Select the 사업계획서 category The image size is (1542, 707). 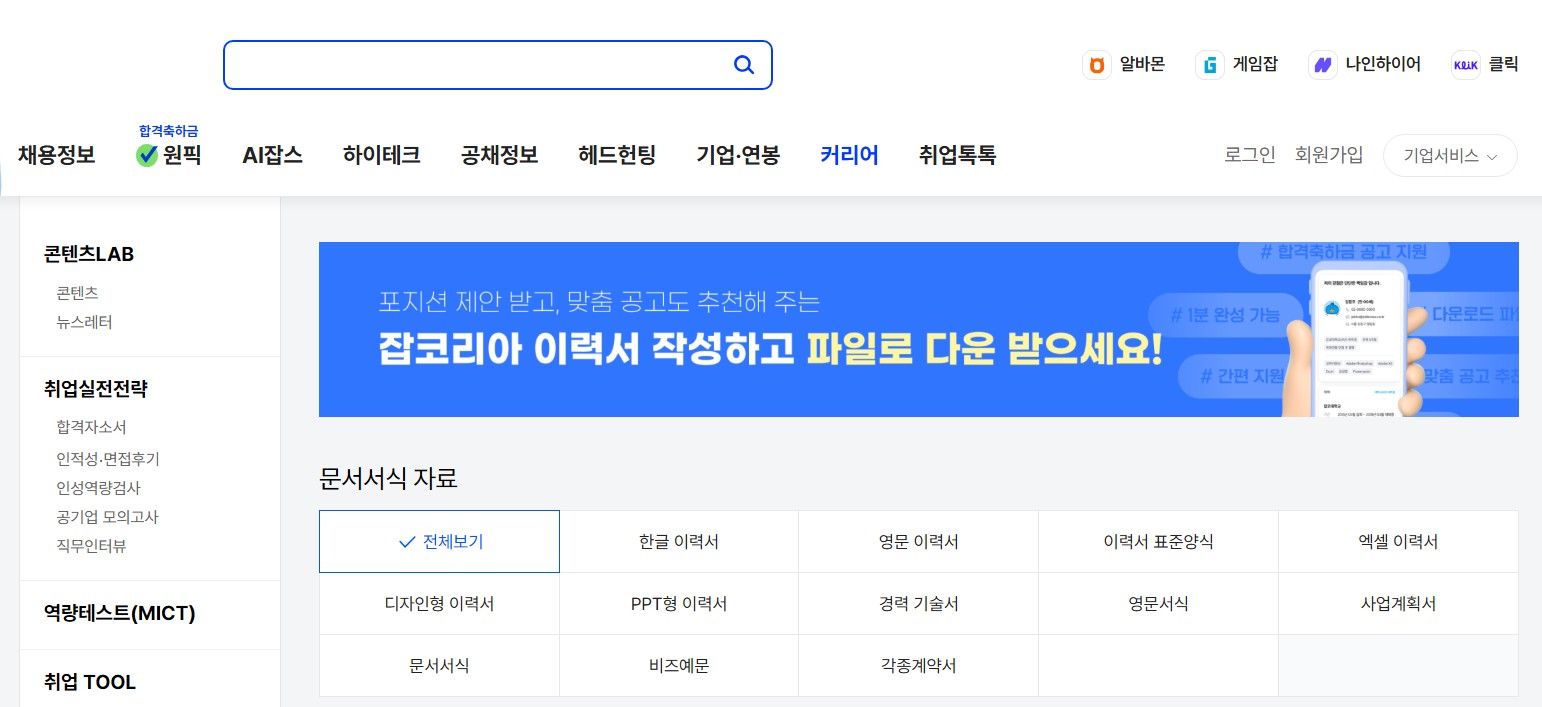(x=1398, y=604)
